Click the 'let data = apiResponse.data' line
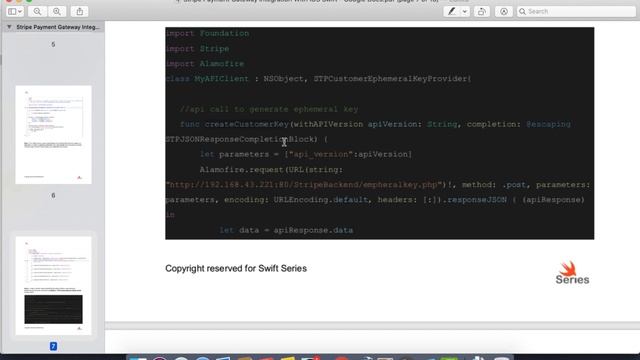640x360 pixels. pyautogui.click(x=286, y=230)
